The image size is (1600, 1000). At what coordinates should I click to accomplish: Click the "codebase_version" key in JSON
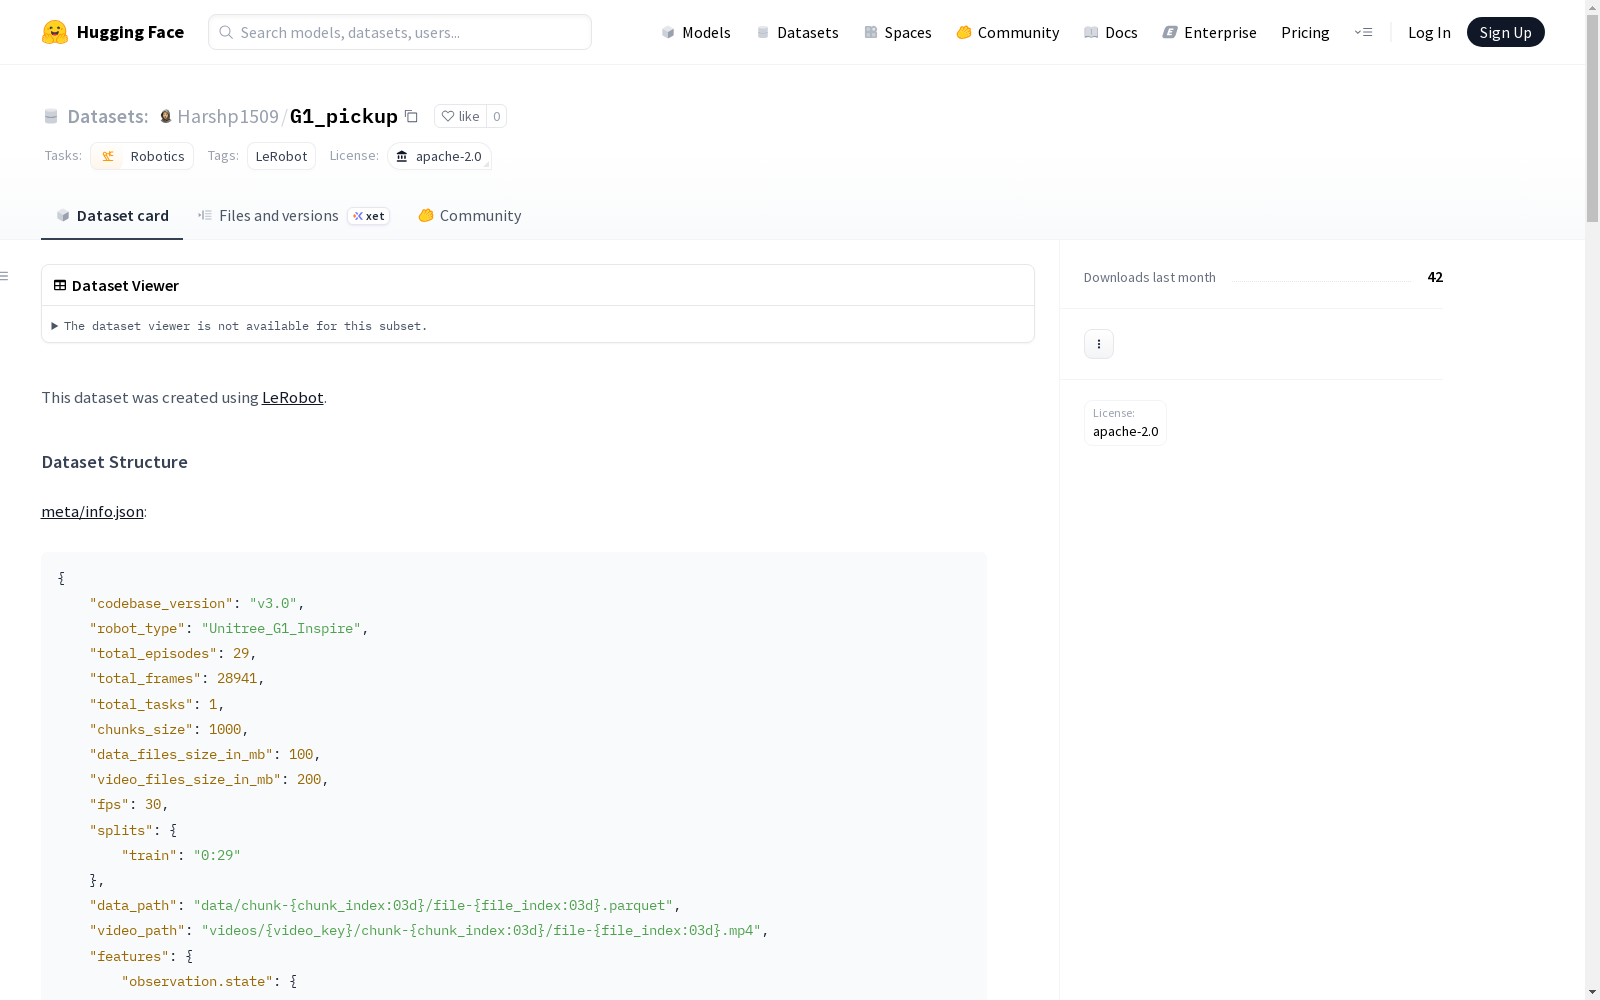point(161,603)
